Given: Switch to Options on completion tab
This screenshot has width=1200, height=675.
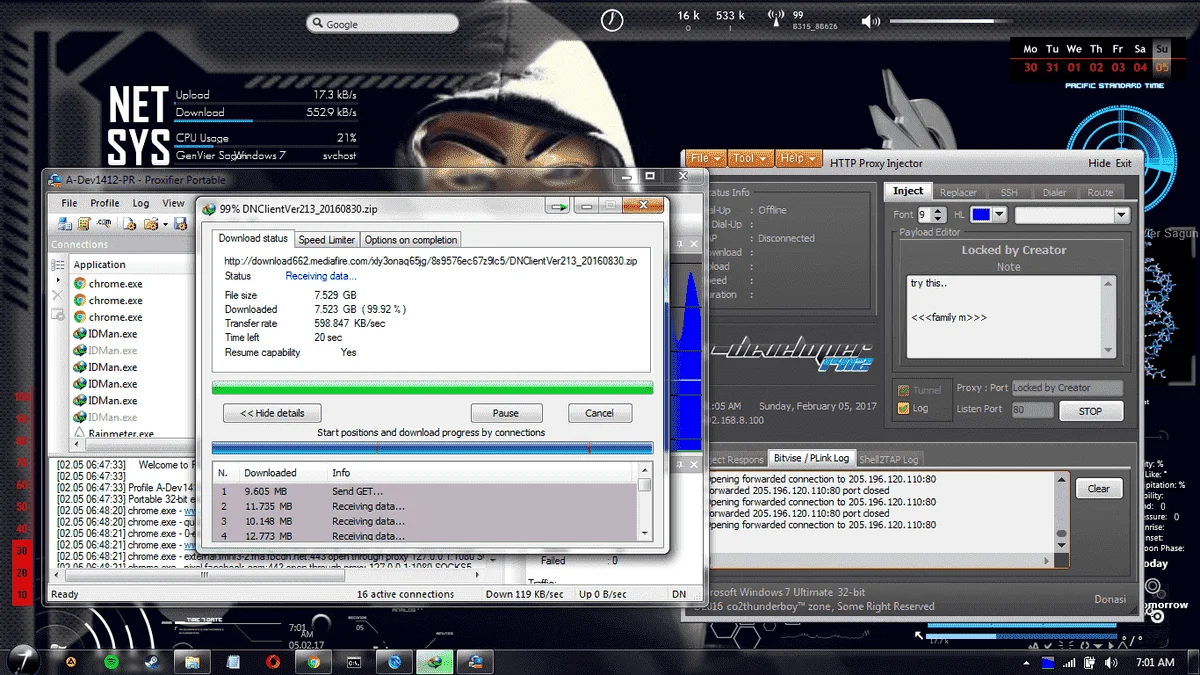Looking at the screenshot, I should [x=411, y=240].
